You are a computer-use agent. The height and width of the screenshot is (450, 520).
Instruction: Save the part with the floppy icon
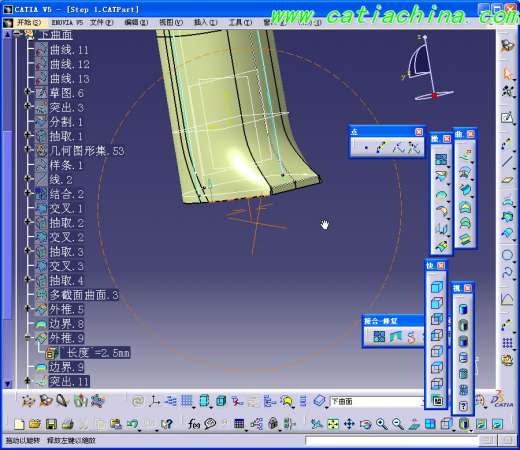tap(51, 424)
